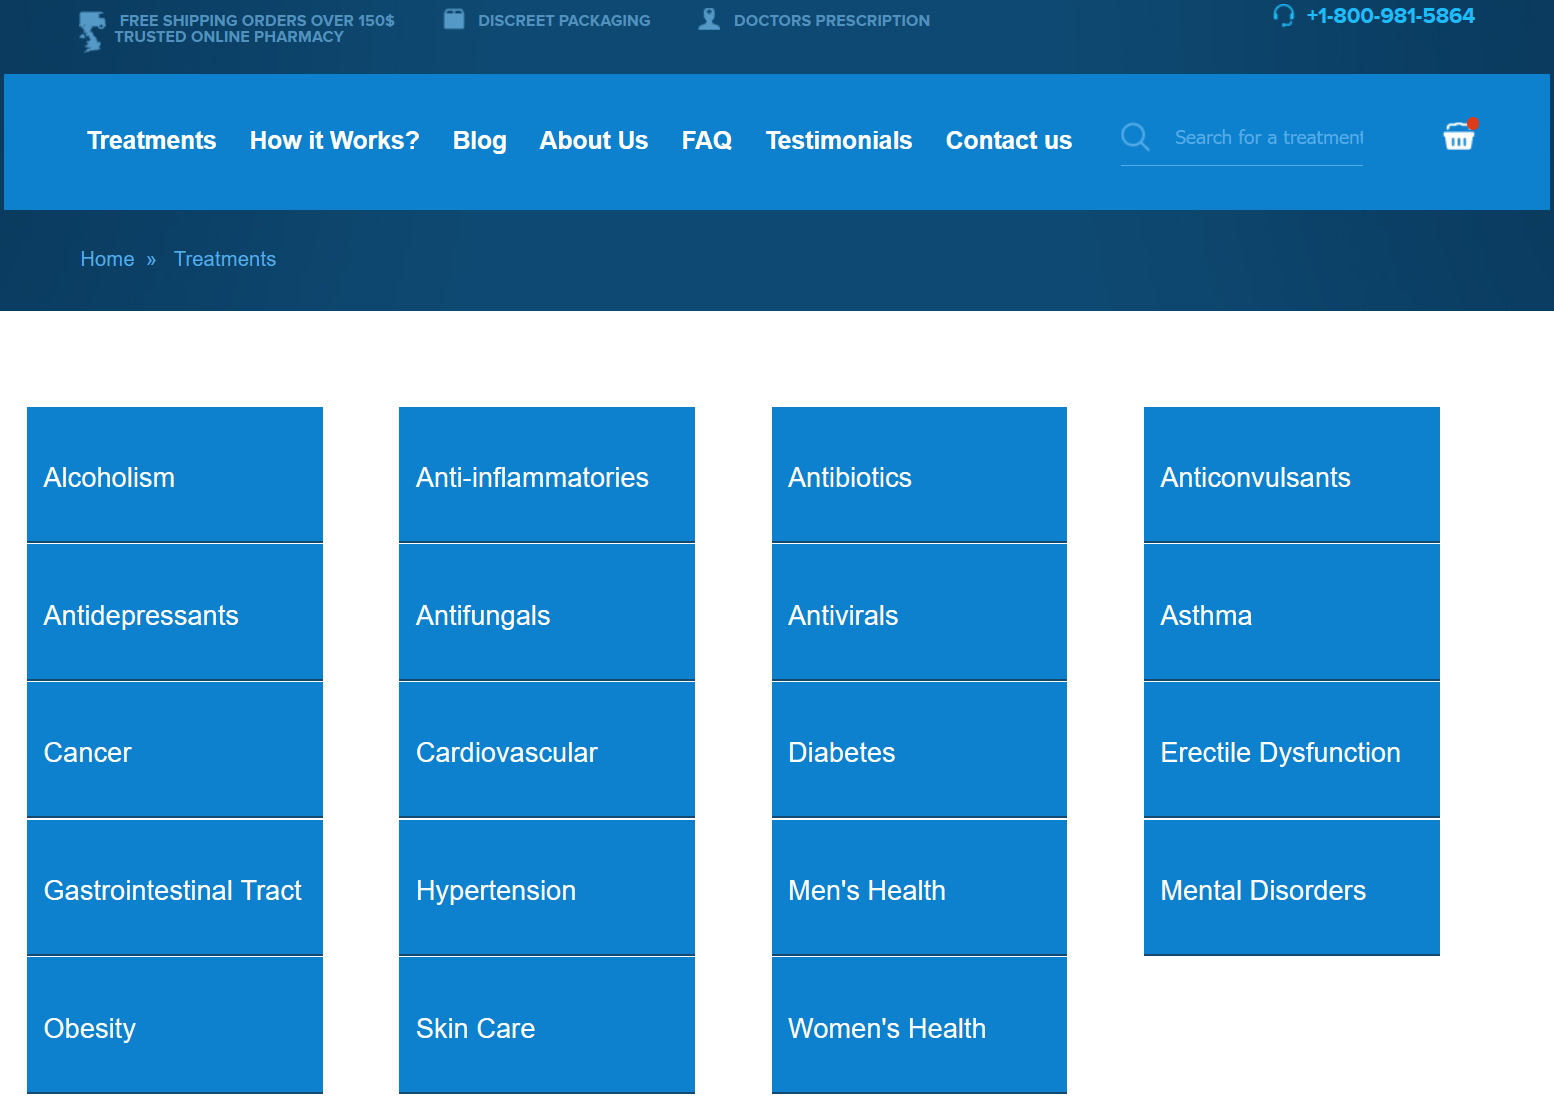The height and width of the screenshot is (1108, 1554).
Task: Open the Erectile Dysfunction category
Action: click(x=1290, y=752)
